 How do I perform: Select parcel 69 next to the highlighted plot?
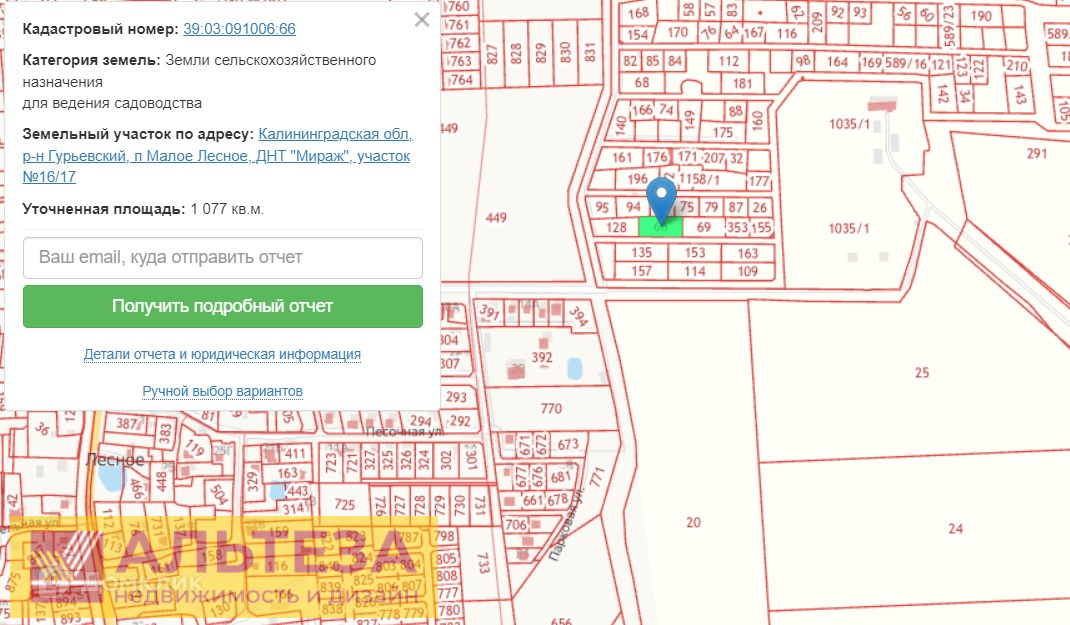704,227
